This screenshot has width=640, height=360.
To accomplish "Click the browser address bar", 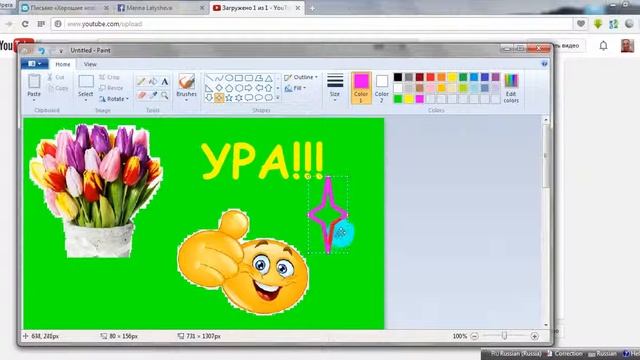I will point(312,24).
